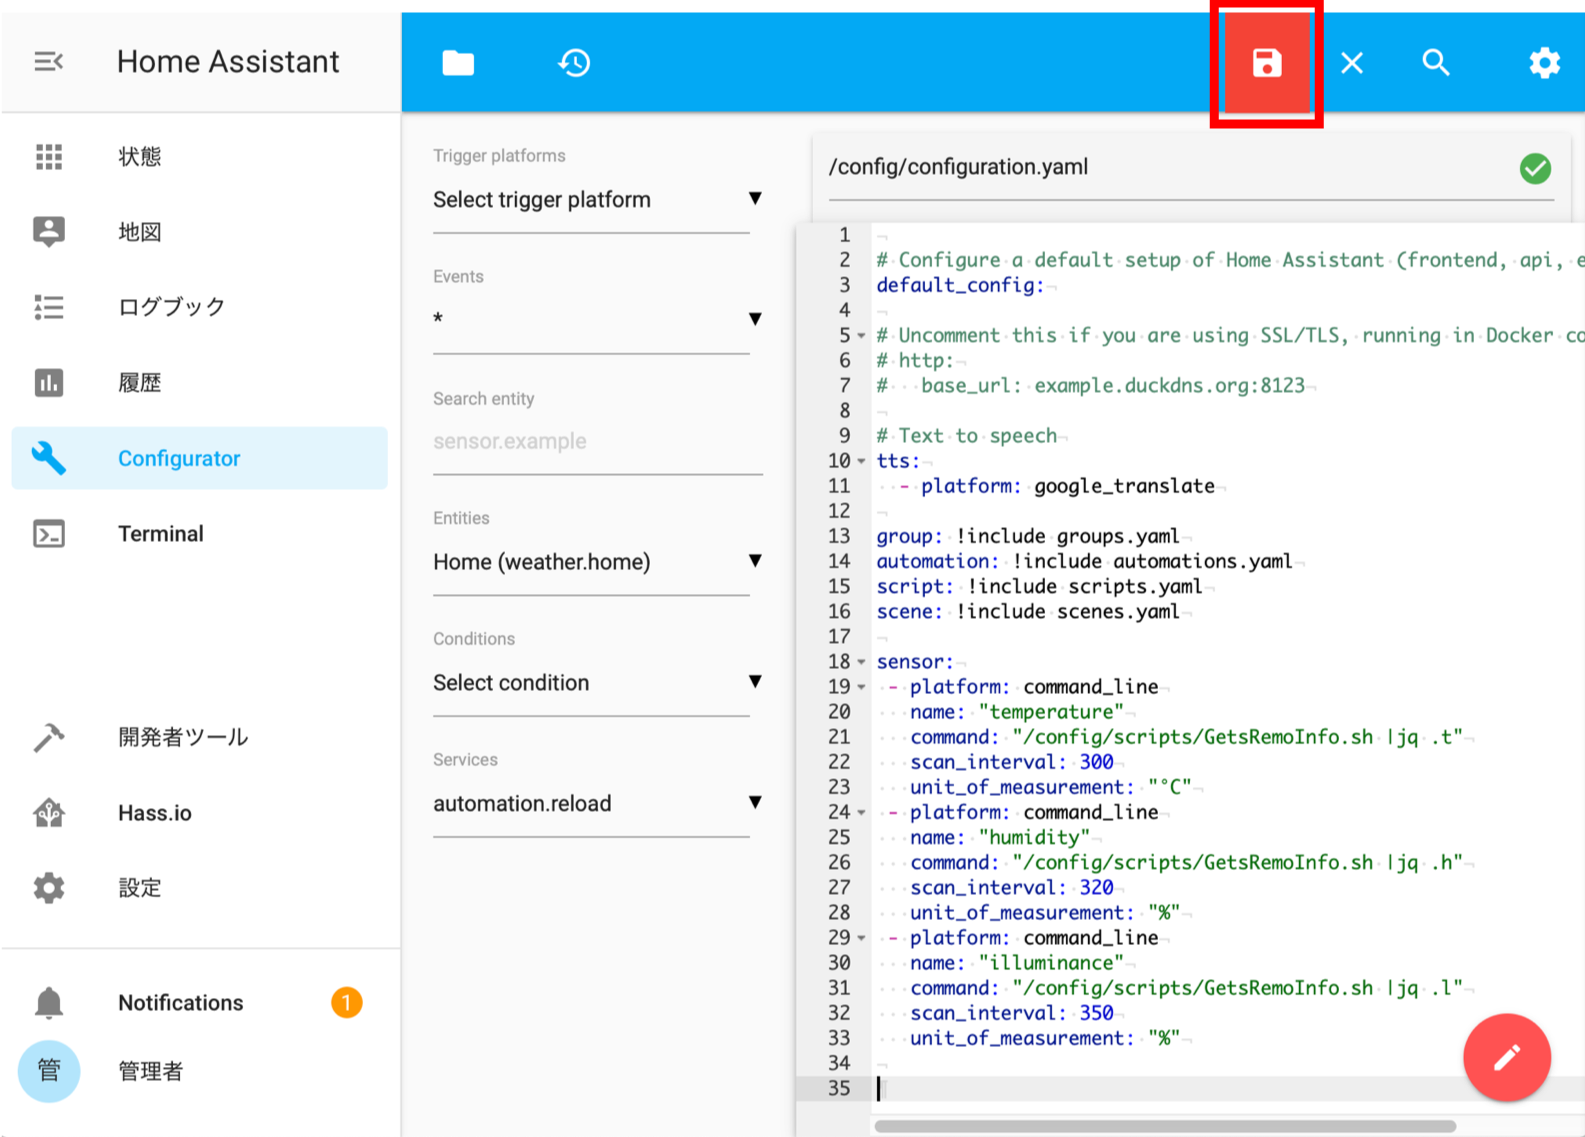Click the list icon beside ログブック
The image size is (1585, 1137).
tap(49, 307)
